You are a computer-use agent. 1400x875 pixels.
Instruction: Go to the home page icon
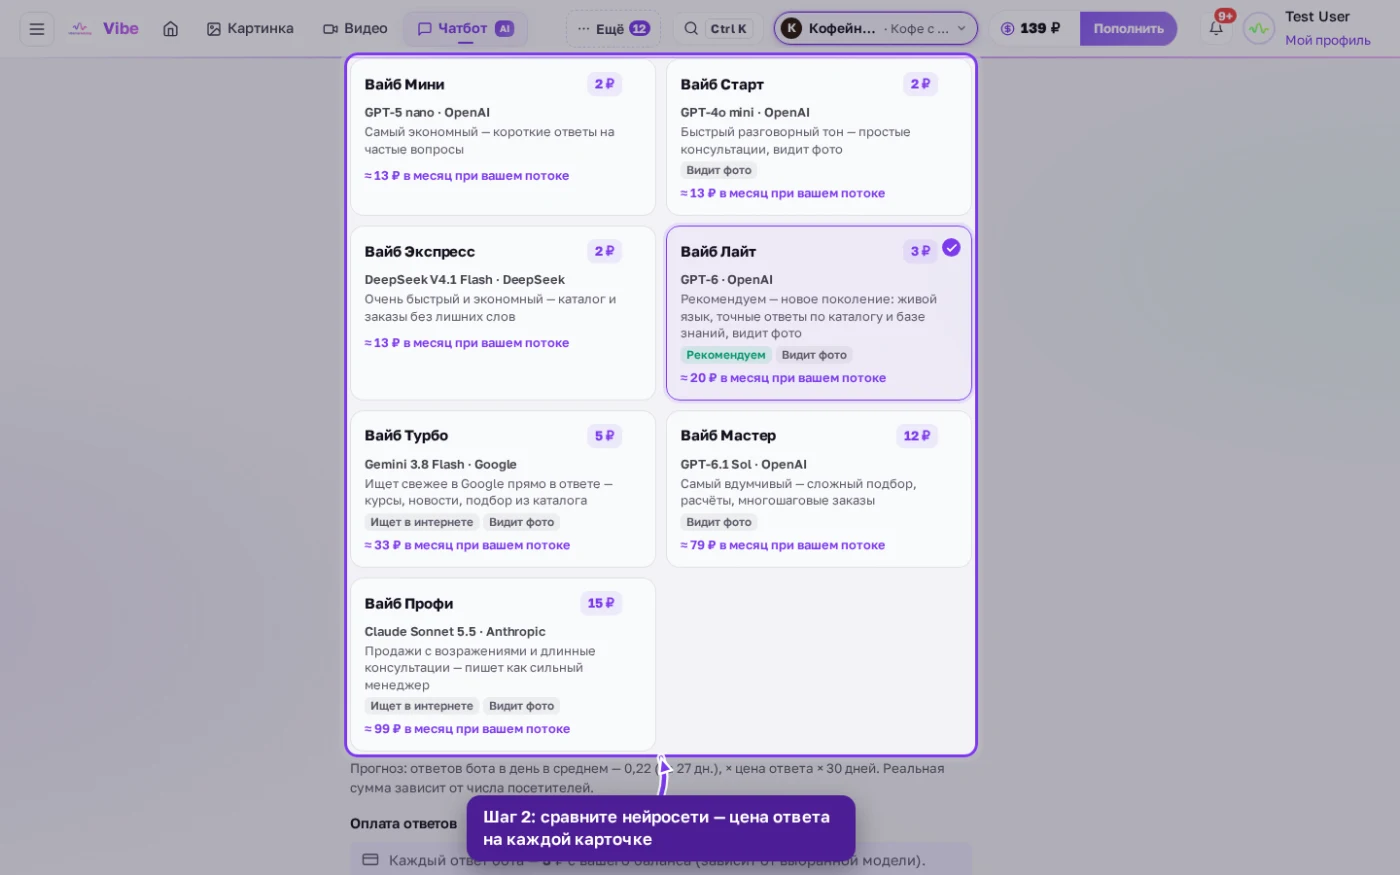171,29
